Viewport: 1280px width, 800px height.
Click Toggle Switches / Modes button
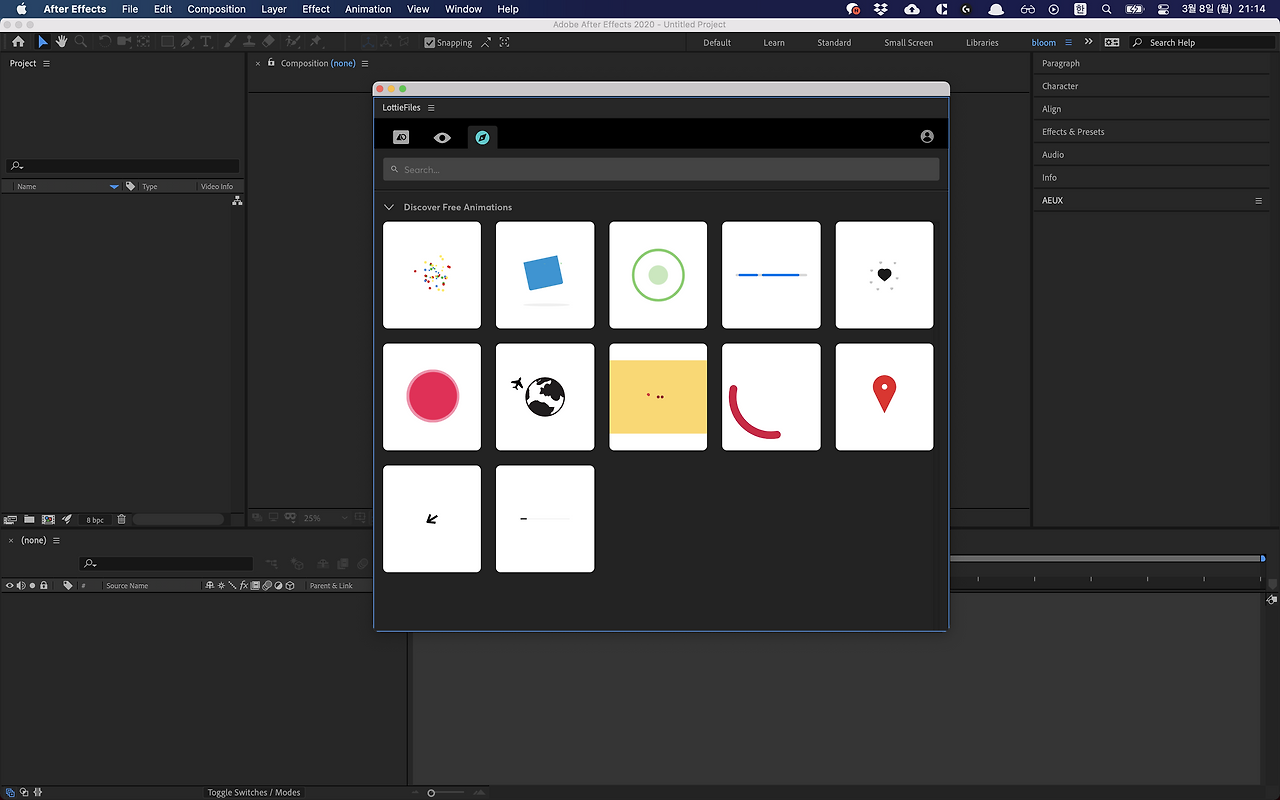254,792
